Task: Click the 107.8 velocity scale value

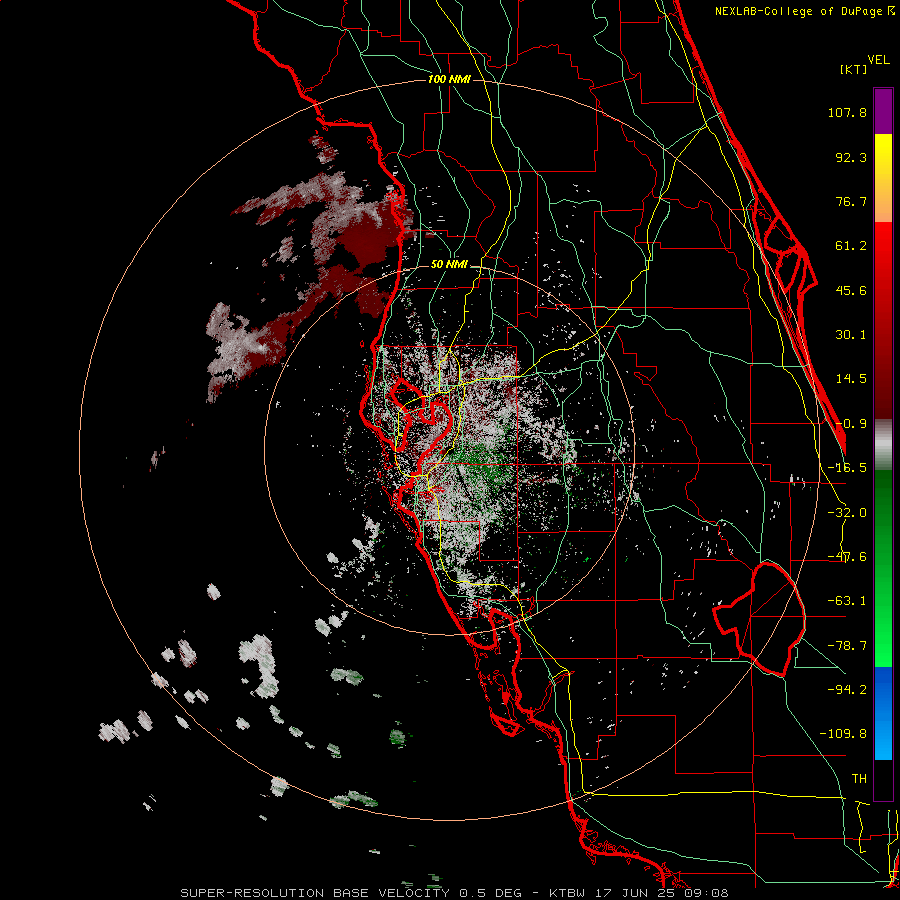Action: pyautogui.click(x=847, y=112)
